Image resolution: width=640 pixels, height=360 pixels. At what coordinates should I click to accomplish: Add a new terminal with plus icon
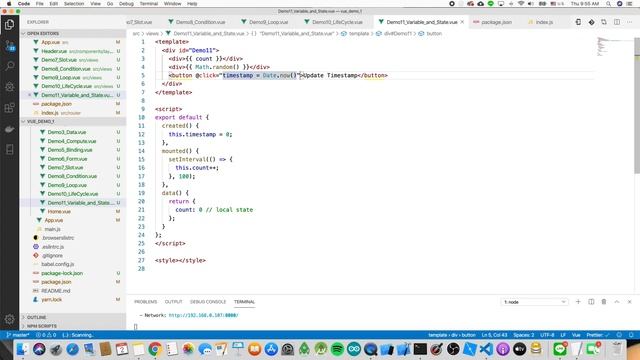pos(578,302)
